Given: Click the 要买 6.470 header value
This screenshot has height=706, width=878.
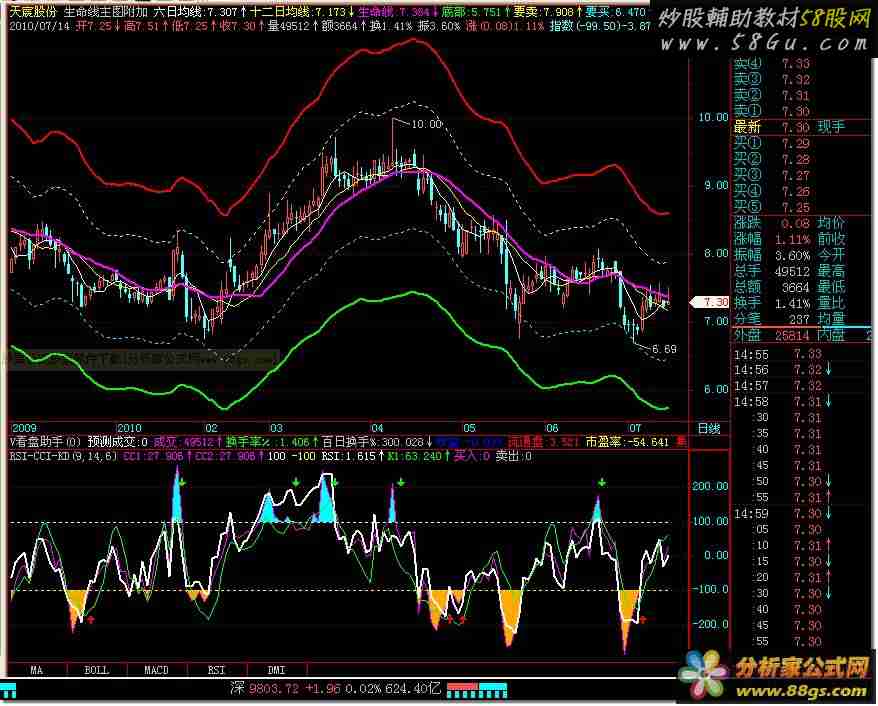Looking at the screenshot, I should (x=615, y=12).
